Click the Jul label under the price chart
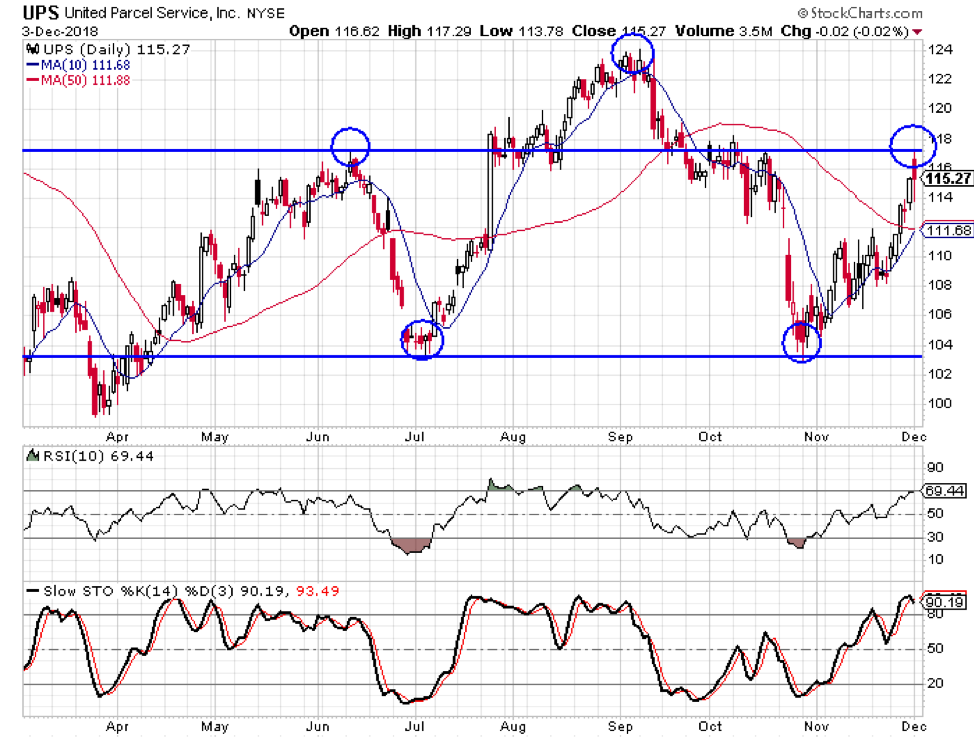The width and height of the screenshot is (974, 737). pos(414,437)
